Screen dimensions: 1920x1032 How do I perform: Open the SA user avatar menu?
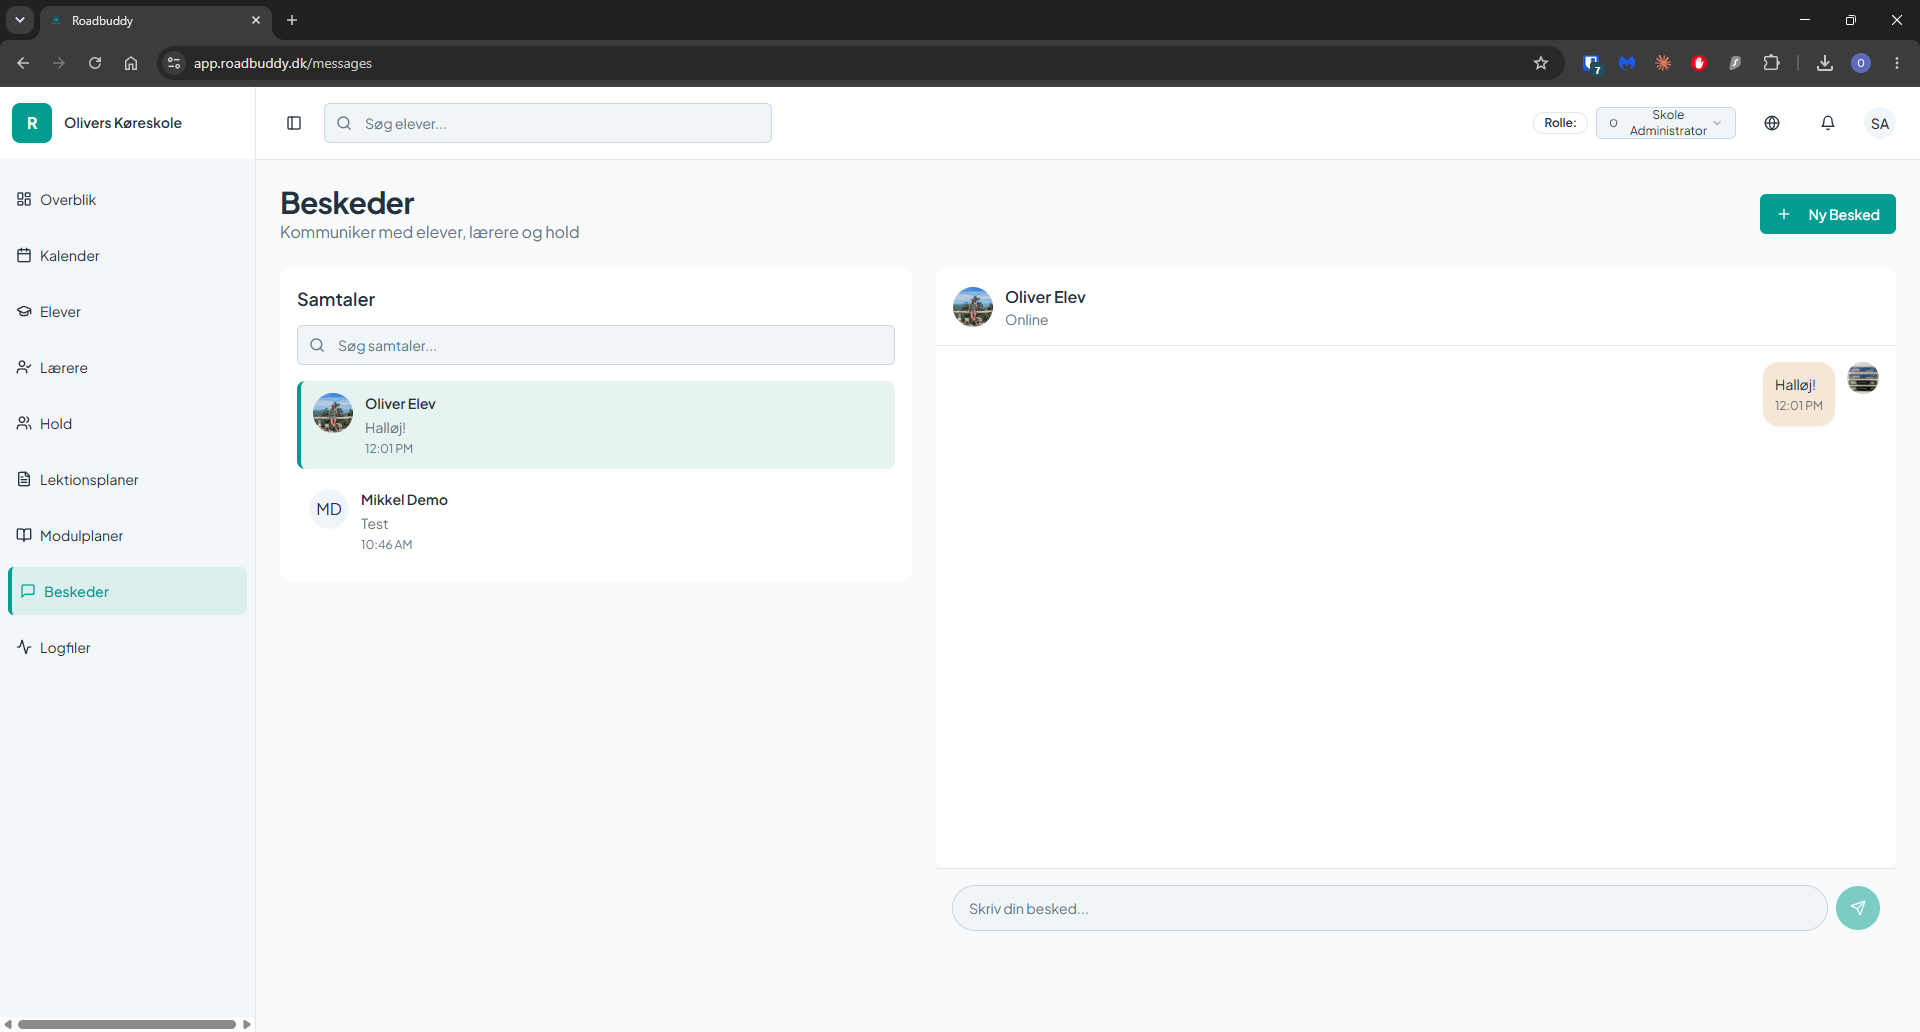pyautogui.click(x=1880, y=123)
